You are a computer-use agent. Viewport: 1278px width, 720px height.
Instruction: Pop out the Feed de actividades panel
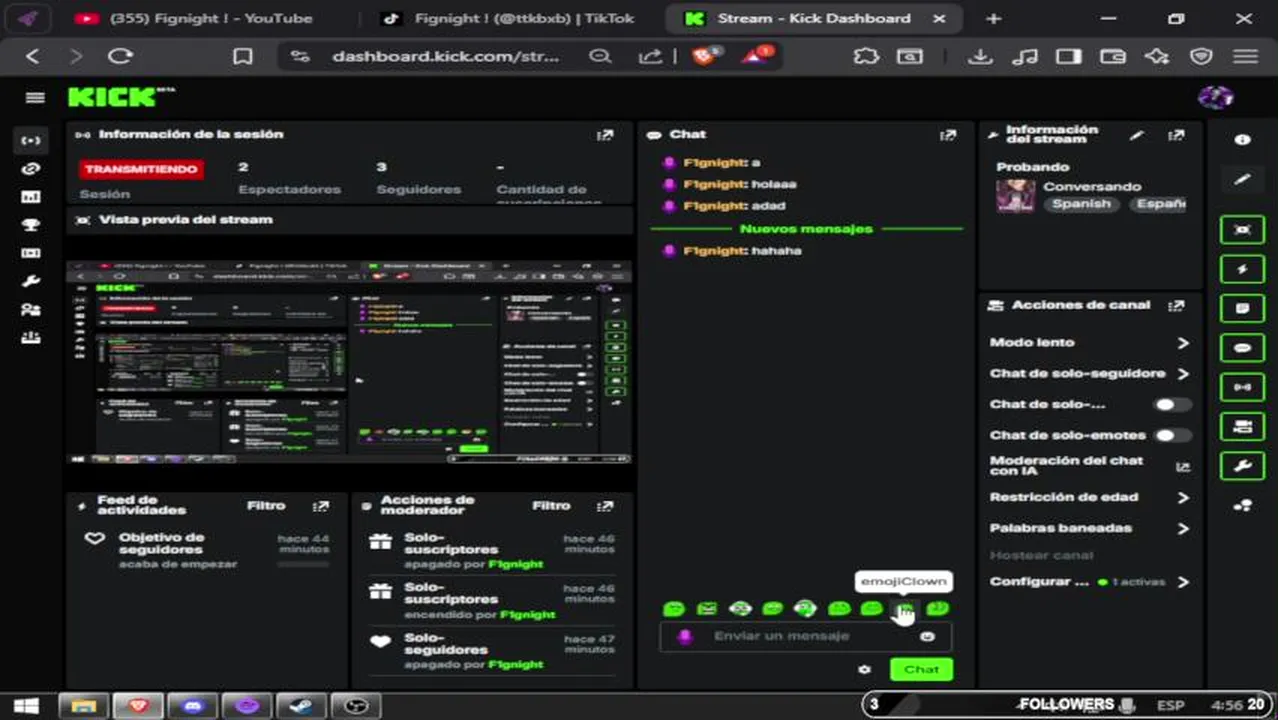pyautogui.click(x=321, y=506)
